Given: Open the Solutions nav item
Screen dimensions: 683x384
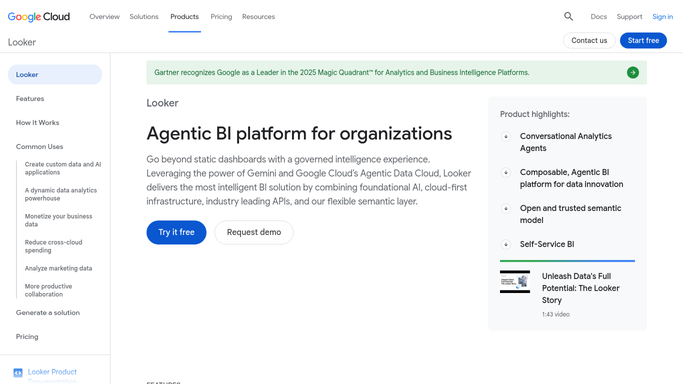Looking at the screenshot, I should (x=144, y=17).
